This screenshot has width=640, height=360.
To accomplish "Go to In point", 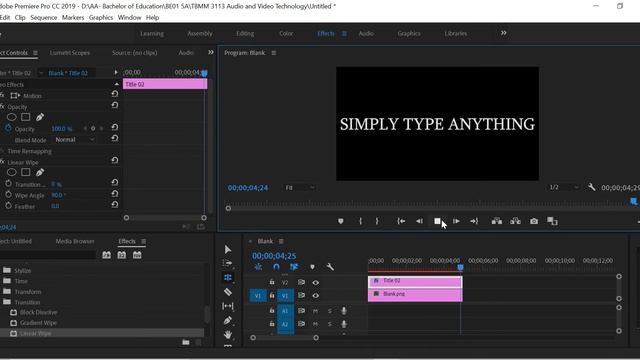I will (x=401, y=221).
